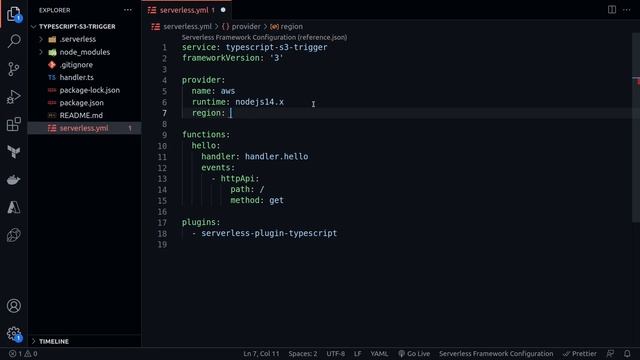Open editor more actions ellipsis
The image size is (640, 360).
627,9
